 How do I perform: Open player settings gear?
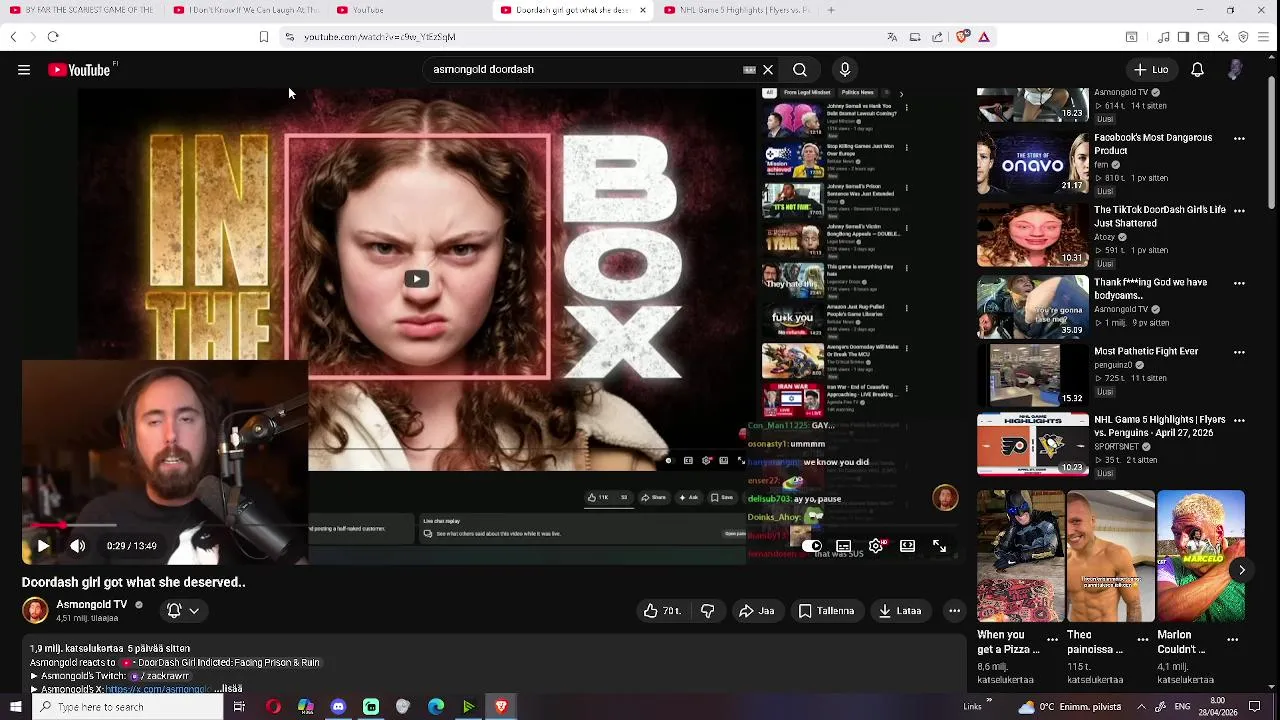[x=876, y=546]
